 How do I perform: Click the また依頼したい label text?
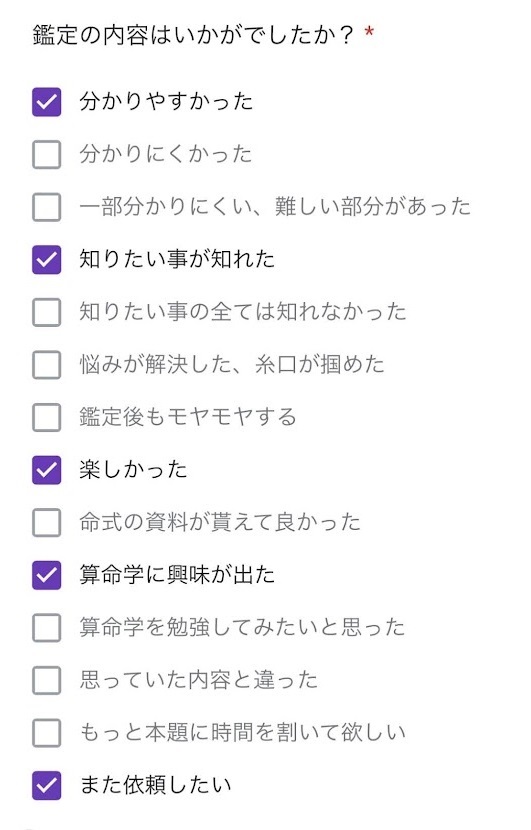(156, 785)
